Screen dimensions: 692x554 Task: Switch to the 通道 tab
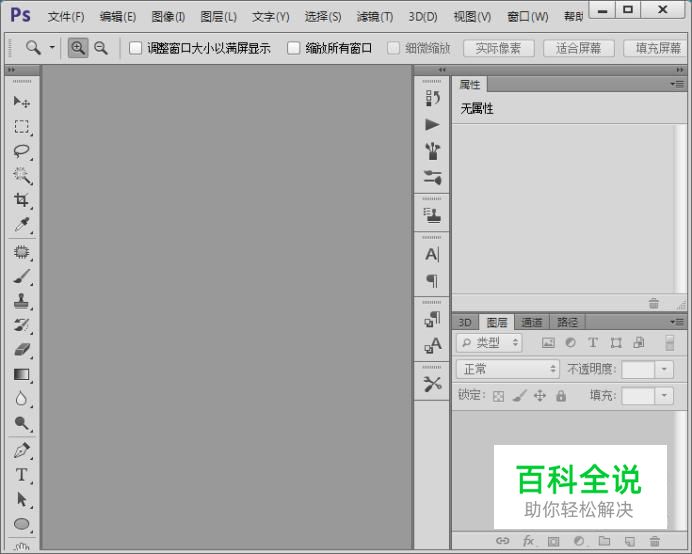coord(532,322)
